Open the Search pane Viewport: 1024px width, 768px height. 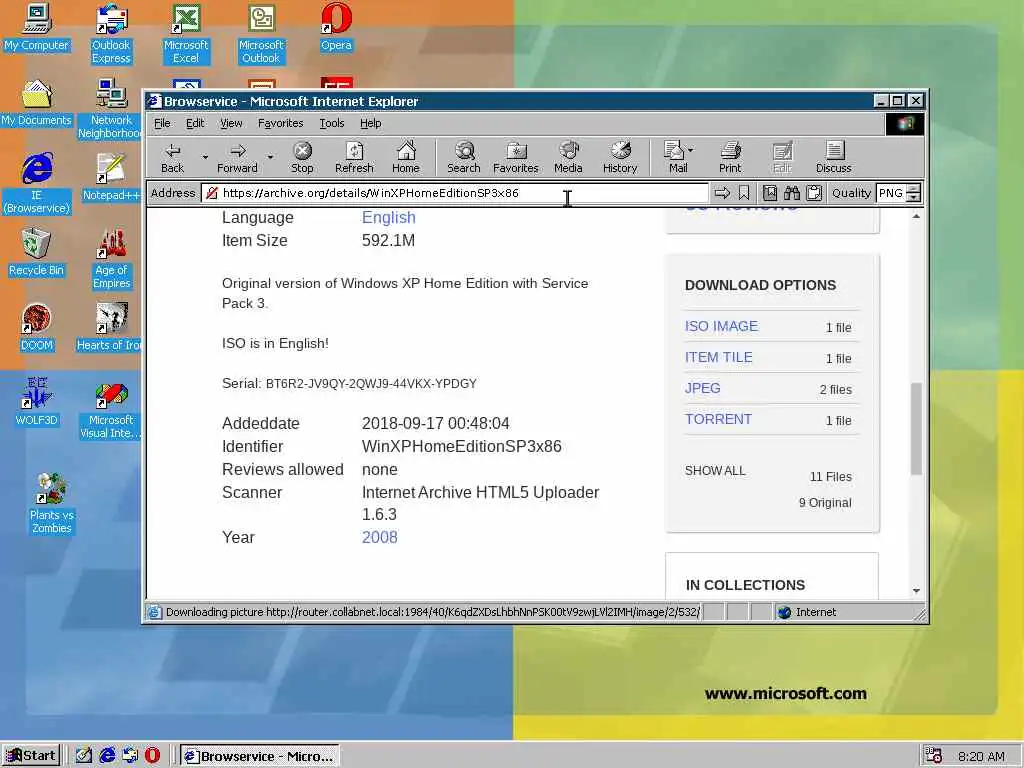coord(464,157)
